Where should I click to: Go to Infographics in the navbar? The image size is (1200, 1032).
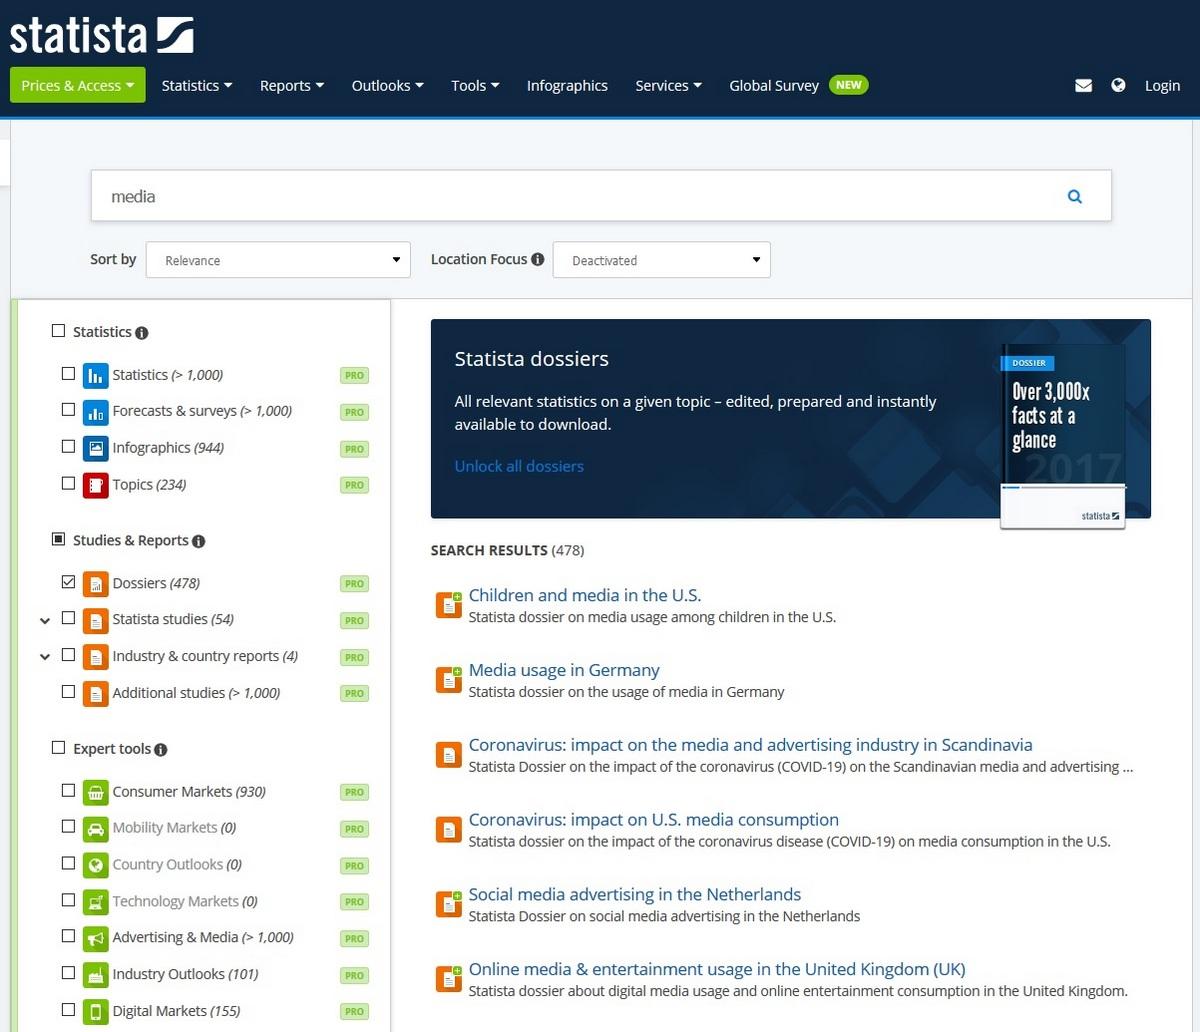point(567,86)
